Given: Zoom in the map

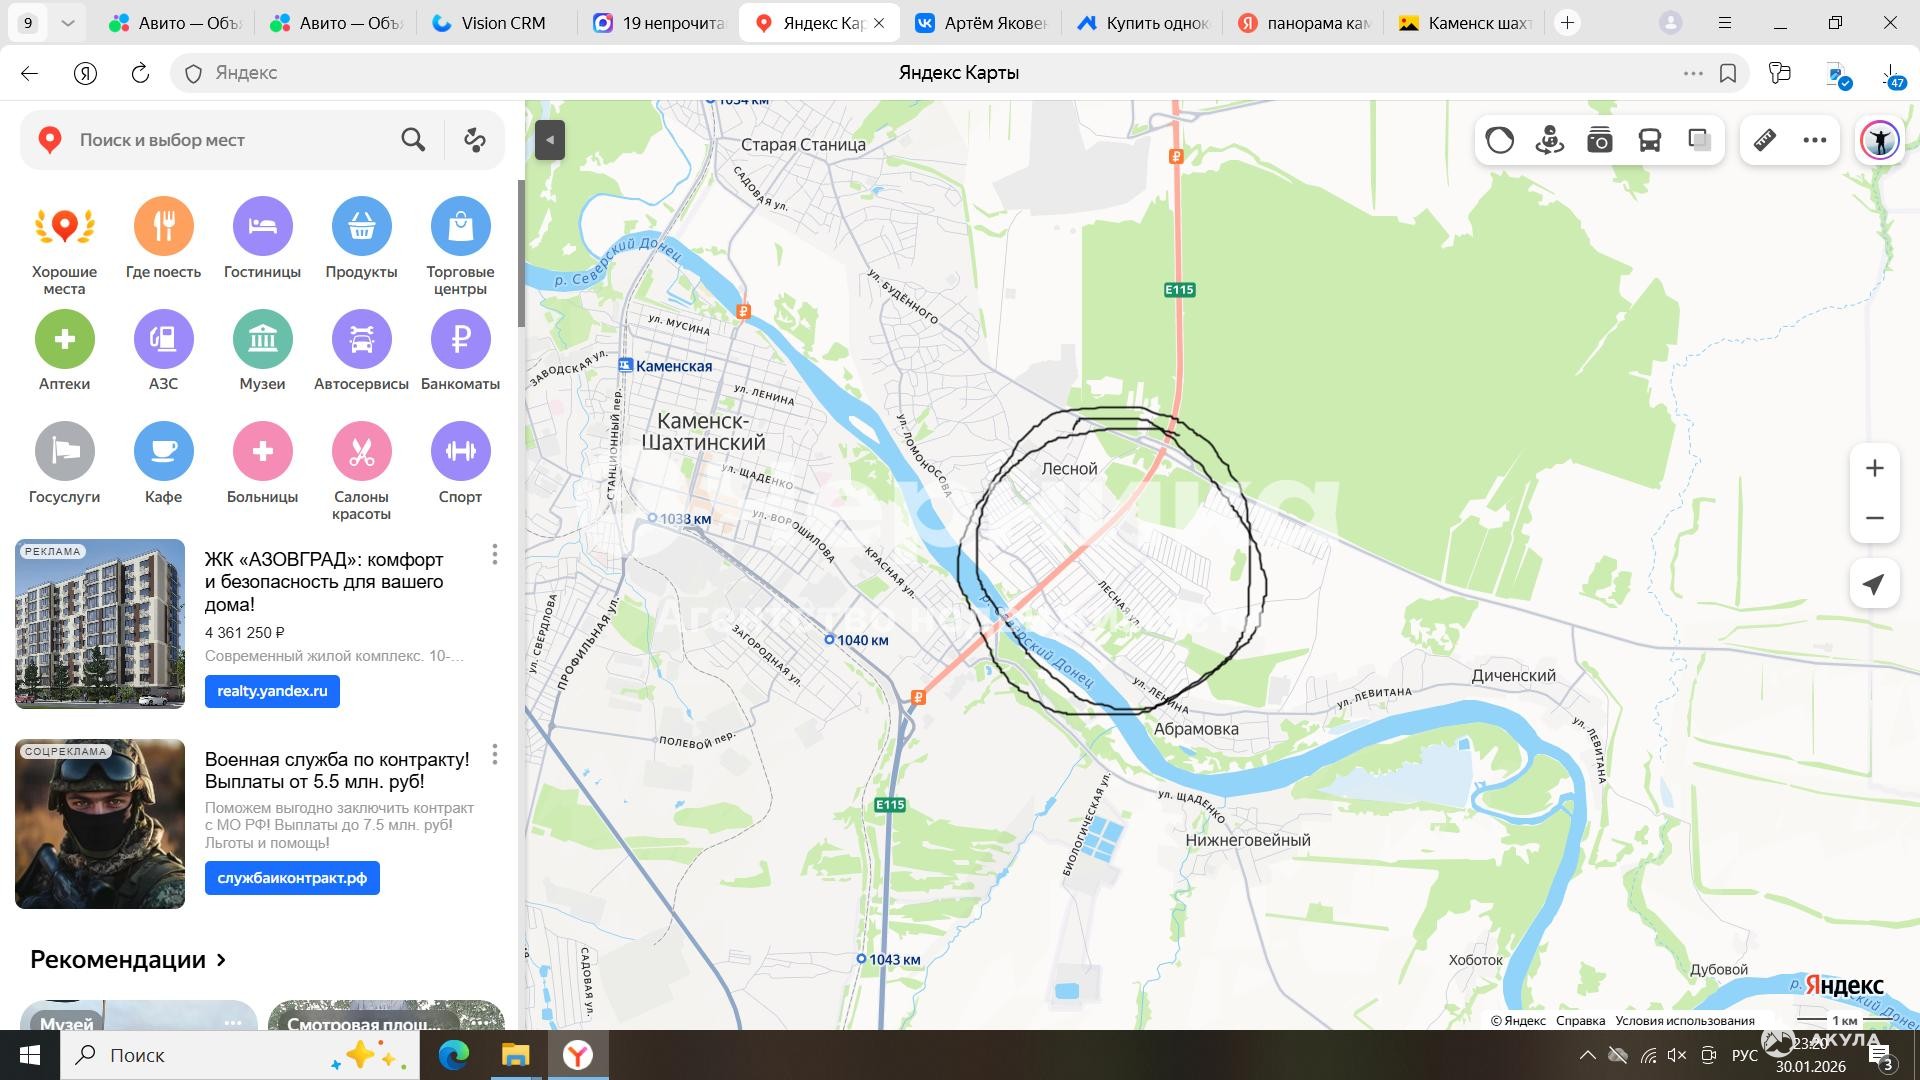Looking at the screenshot, I should click(1874, 468).
